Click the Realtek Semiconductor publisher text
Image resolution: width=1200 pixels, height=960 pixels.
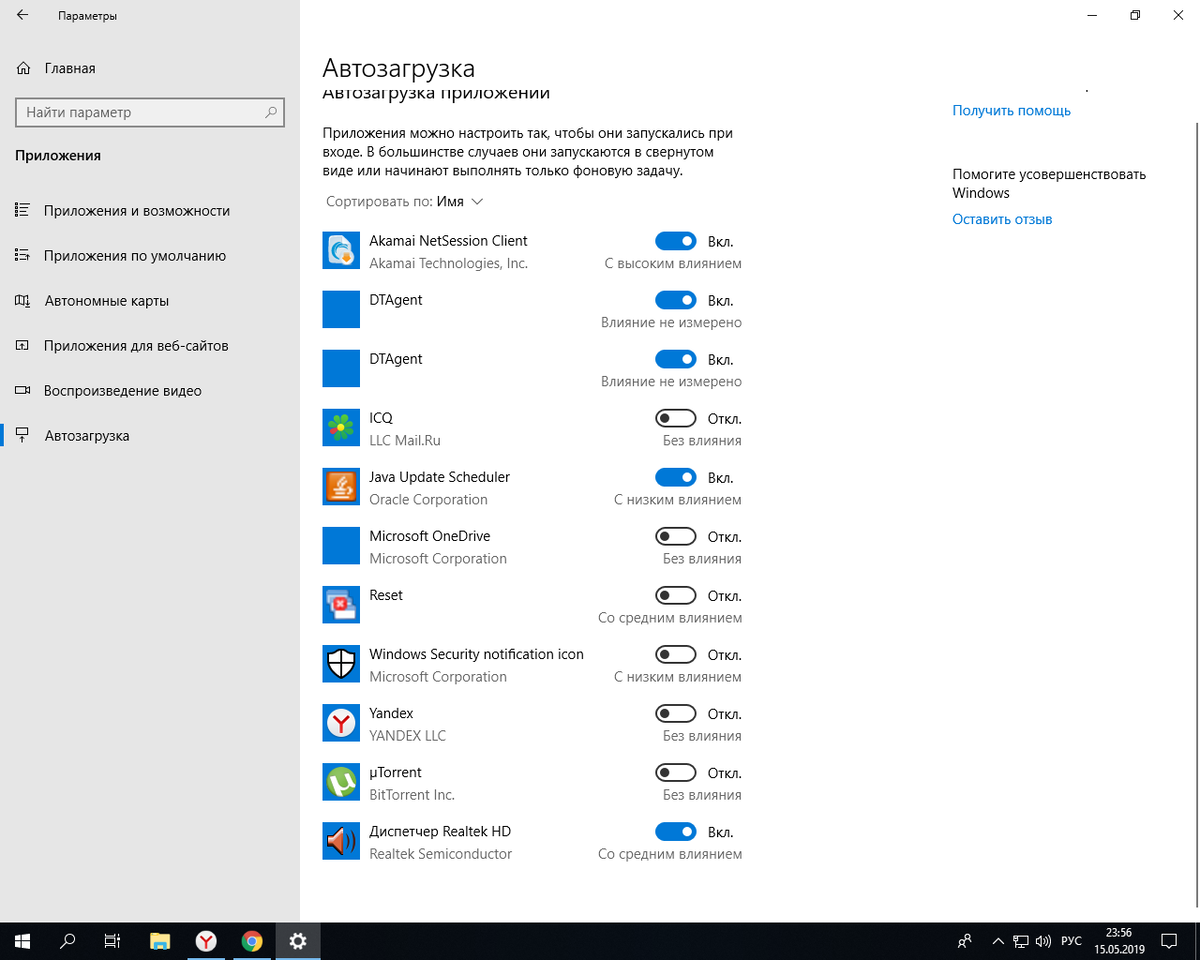pyautogui.click(x=440, y=854)
